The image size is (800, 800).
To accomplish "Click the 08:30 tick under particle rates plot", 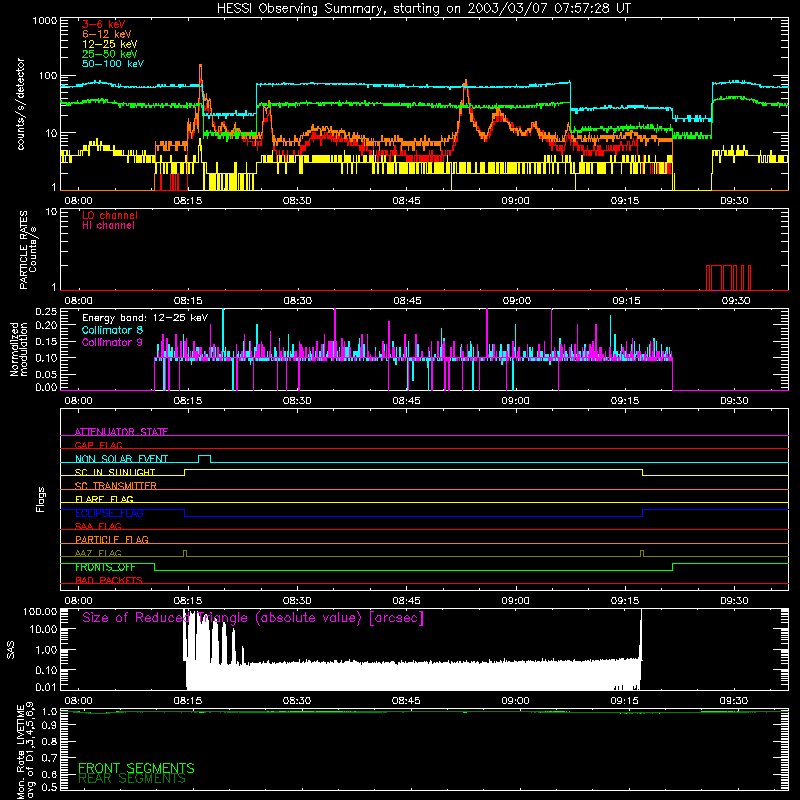I will (297, 301).
